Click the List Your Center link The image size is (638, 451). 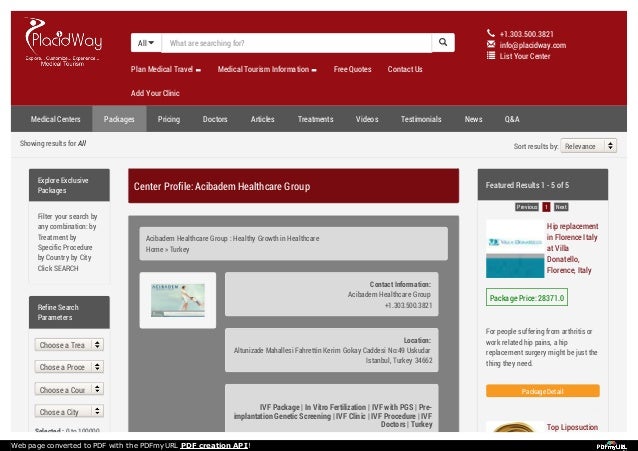point(525,56)
